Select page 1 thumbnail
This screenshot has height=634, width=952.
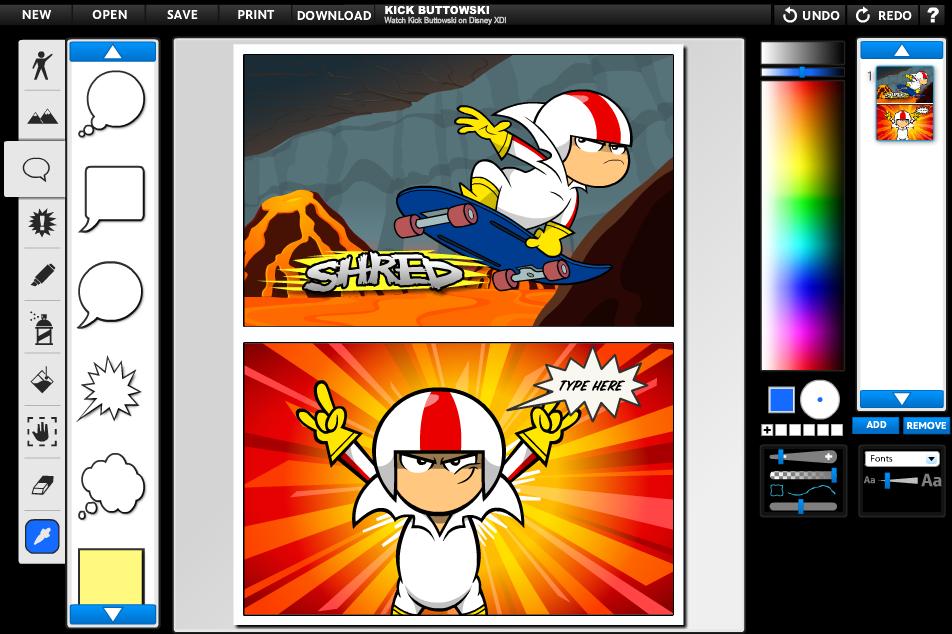pos(905,103)
